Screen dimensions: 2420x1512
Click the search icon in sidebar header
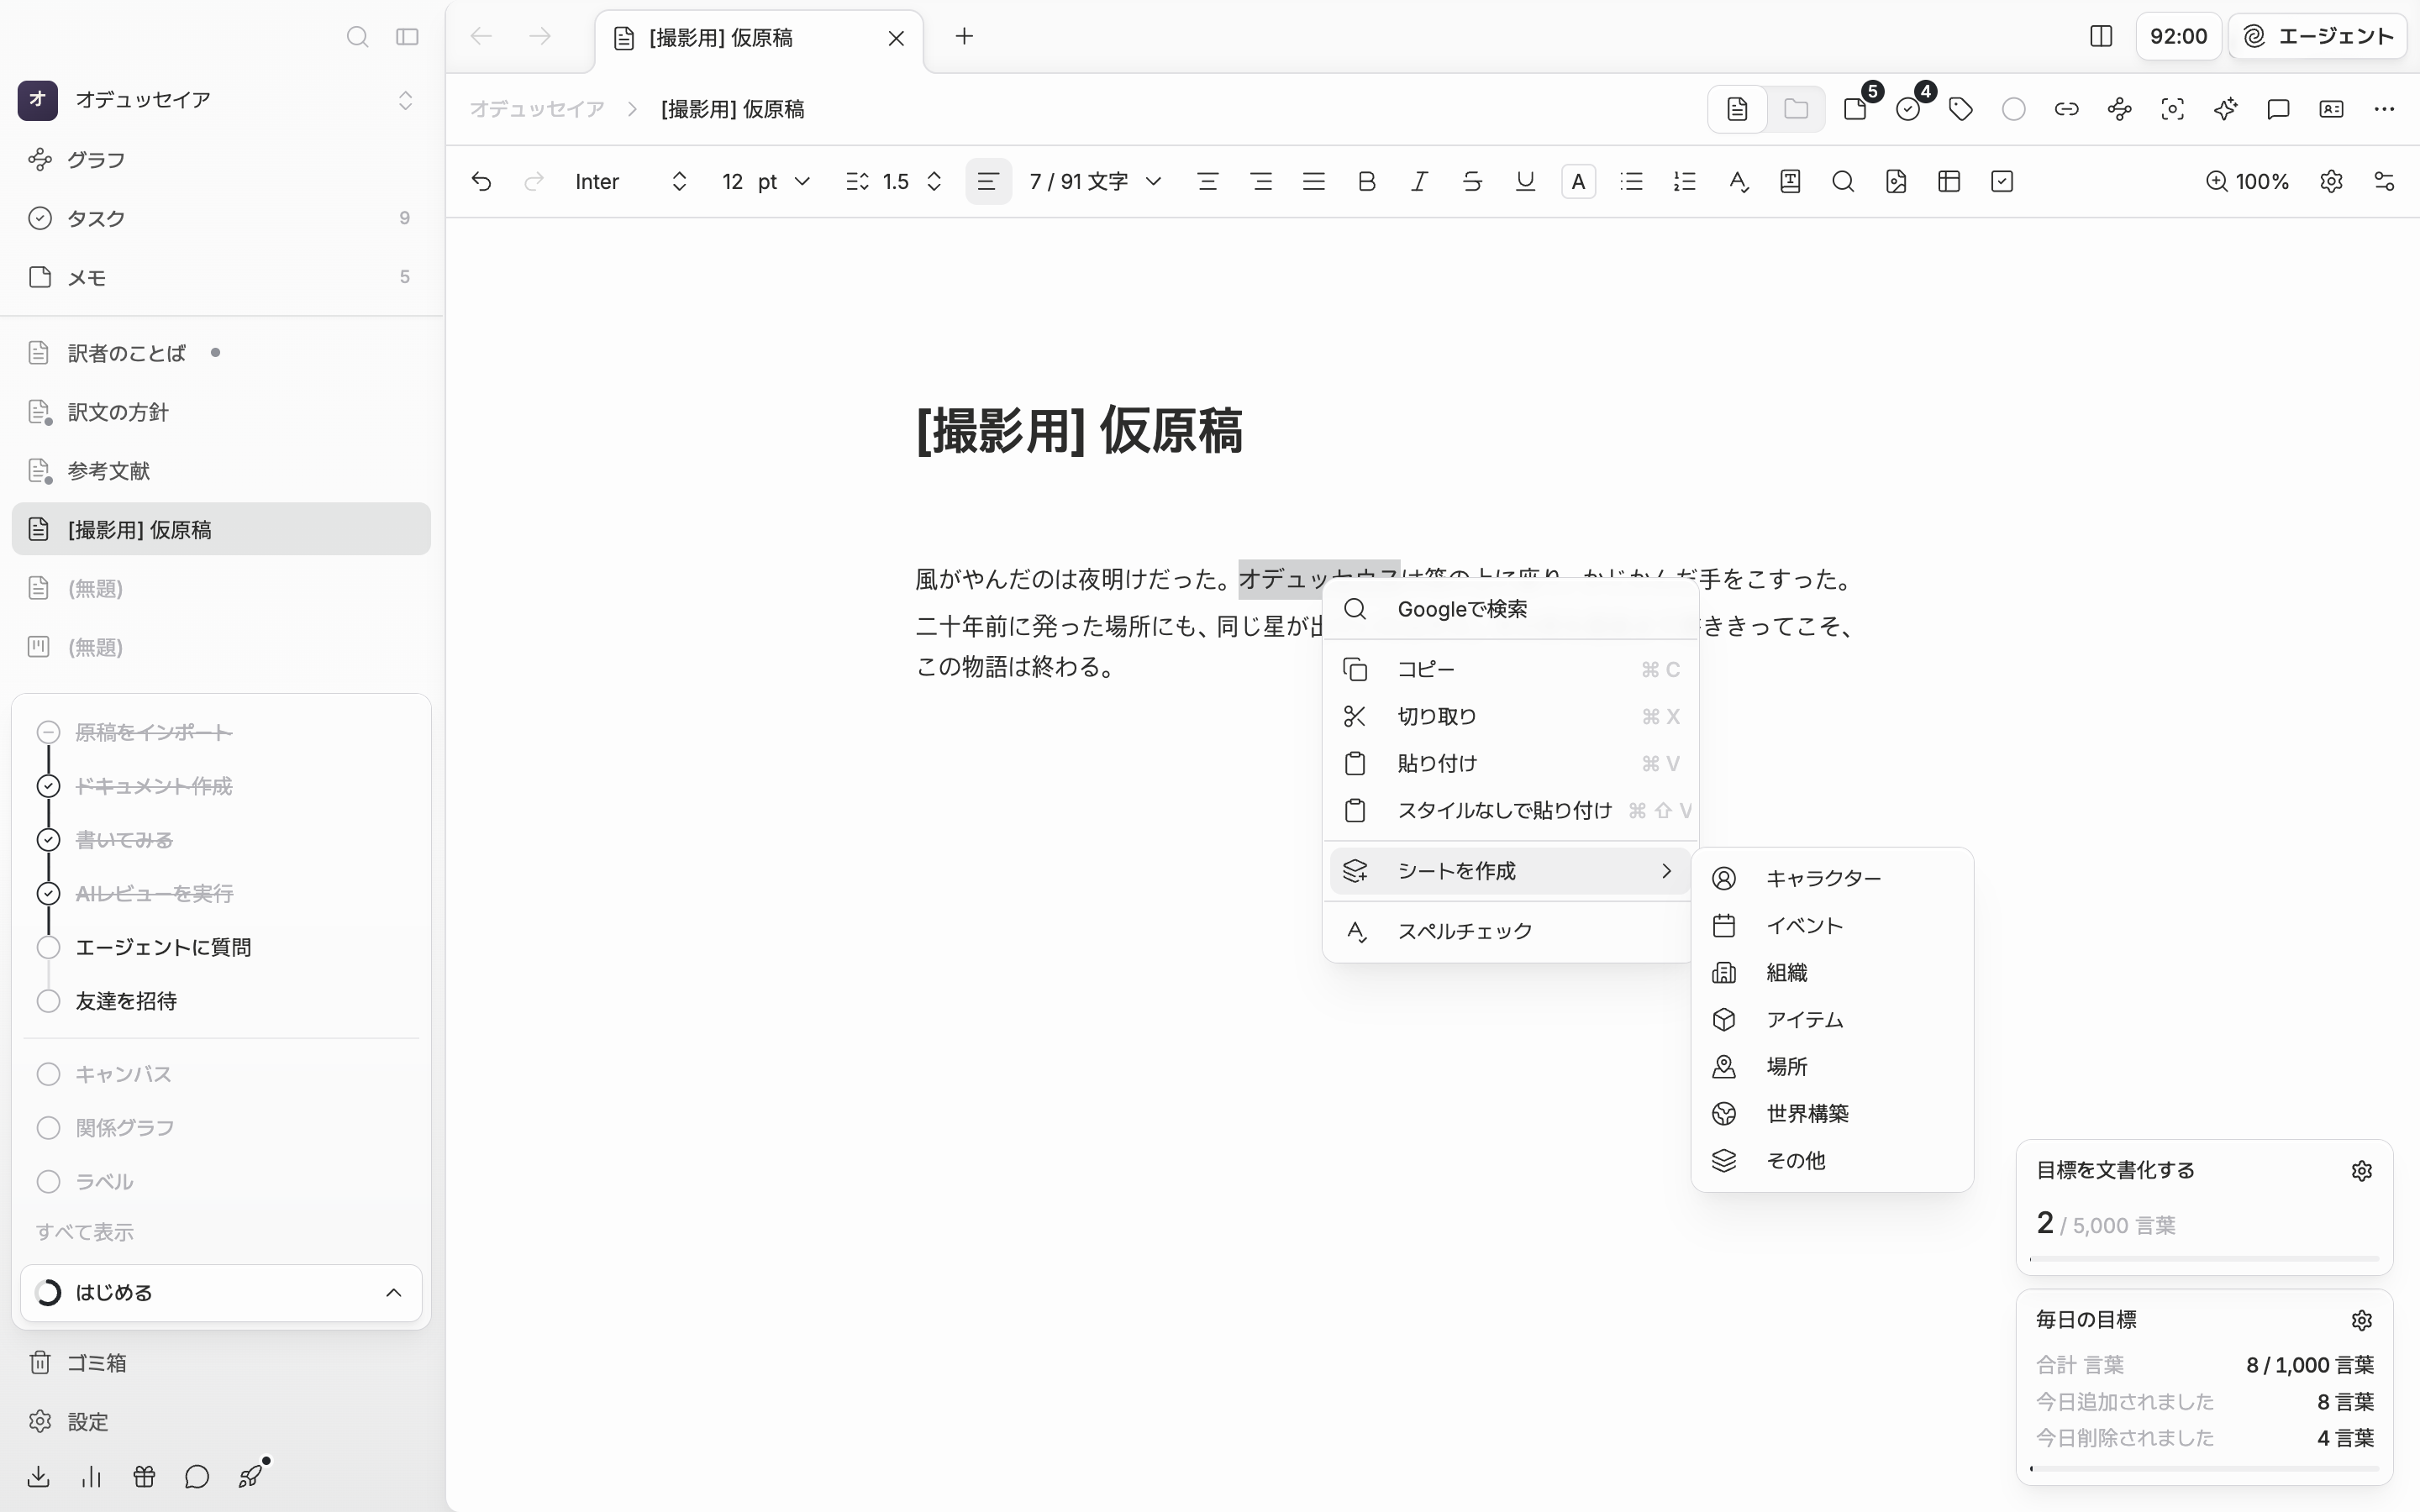coord(357,37)
